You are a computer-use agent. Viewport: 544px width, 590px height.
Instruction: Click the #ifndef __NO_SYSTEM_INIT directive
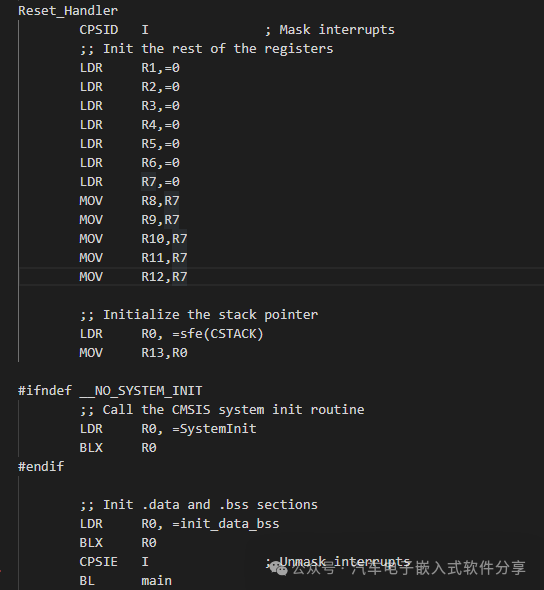[x=110, y=391]
